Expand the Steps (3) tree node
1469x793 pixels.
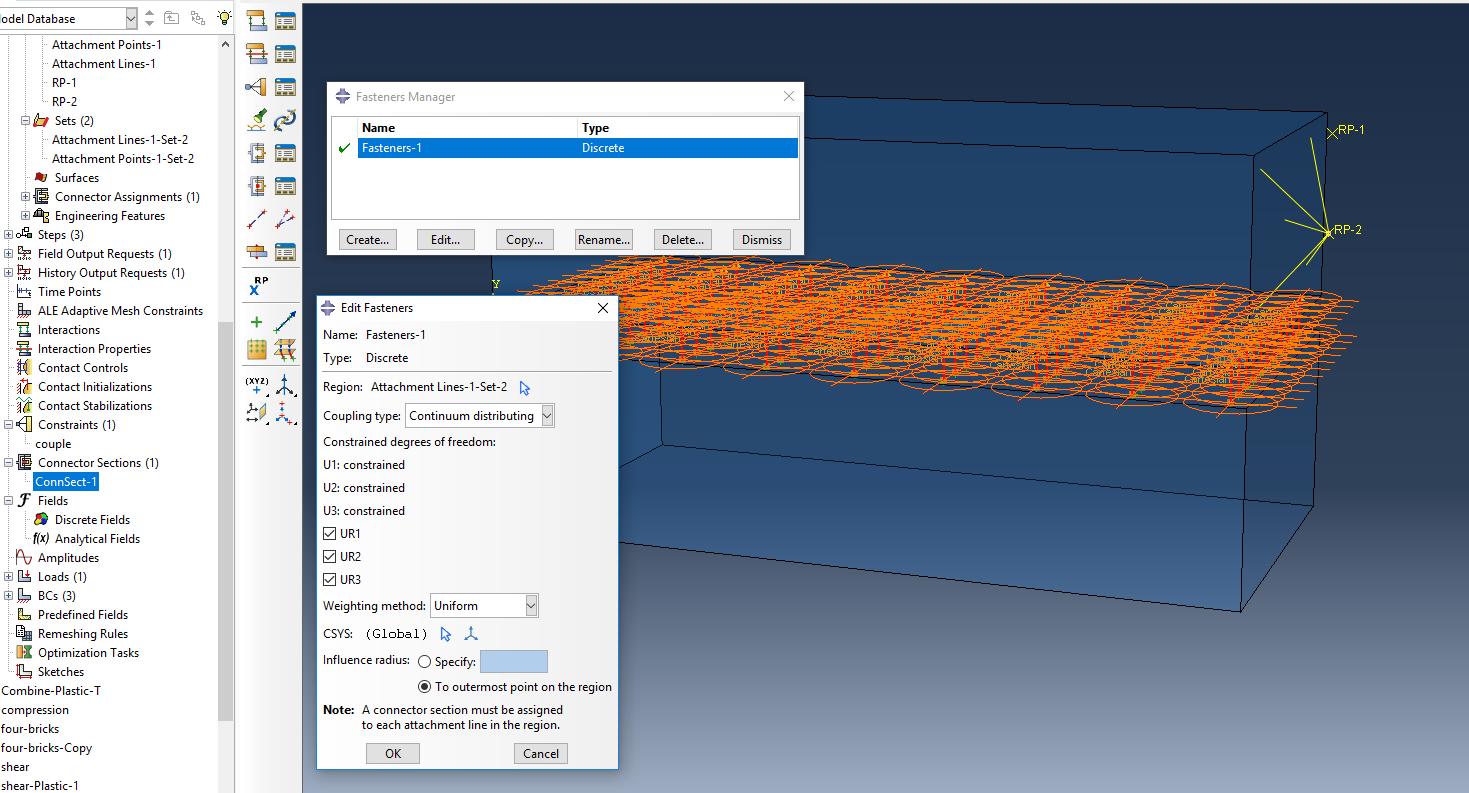coord(9,235)
